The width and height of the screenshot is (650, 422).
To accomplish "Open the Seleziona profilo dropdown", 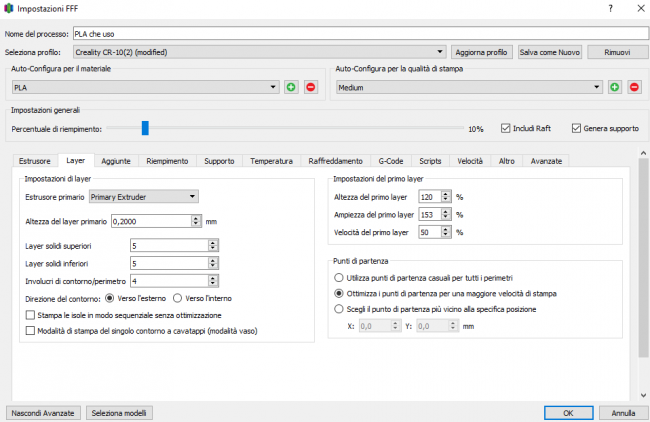I will pyautogui.click(x=440, y=51).
